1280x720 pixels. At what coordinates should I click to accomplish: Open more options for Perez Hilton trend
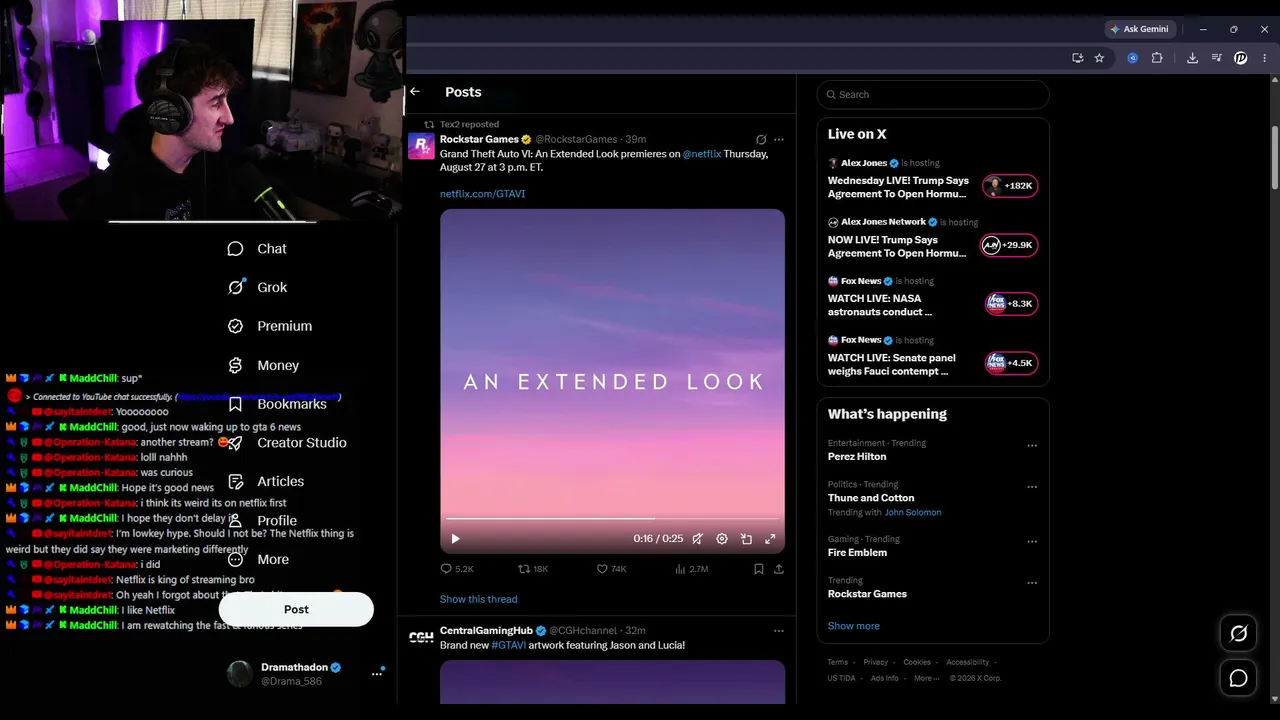point(1032,446)
